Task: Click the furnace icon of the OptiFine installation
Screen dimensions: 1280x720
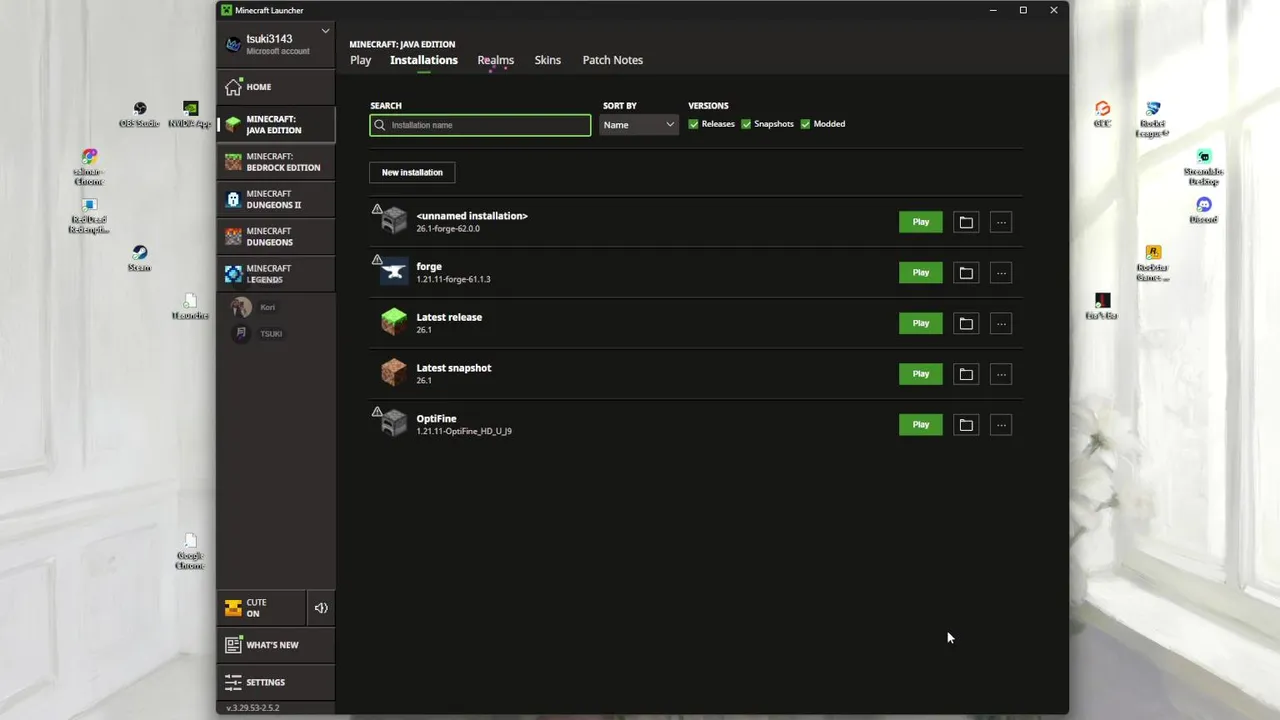Action: [394, 424]
